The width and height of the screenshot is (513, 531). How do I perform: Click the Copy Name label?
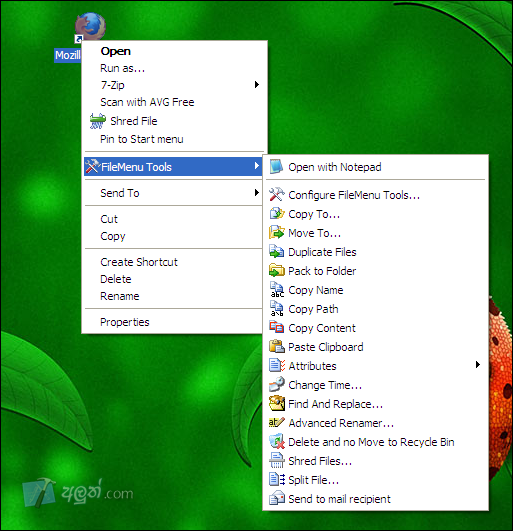(x=316, y=290)
